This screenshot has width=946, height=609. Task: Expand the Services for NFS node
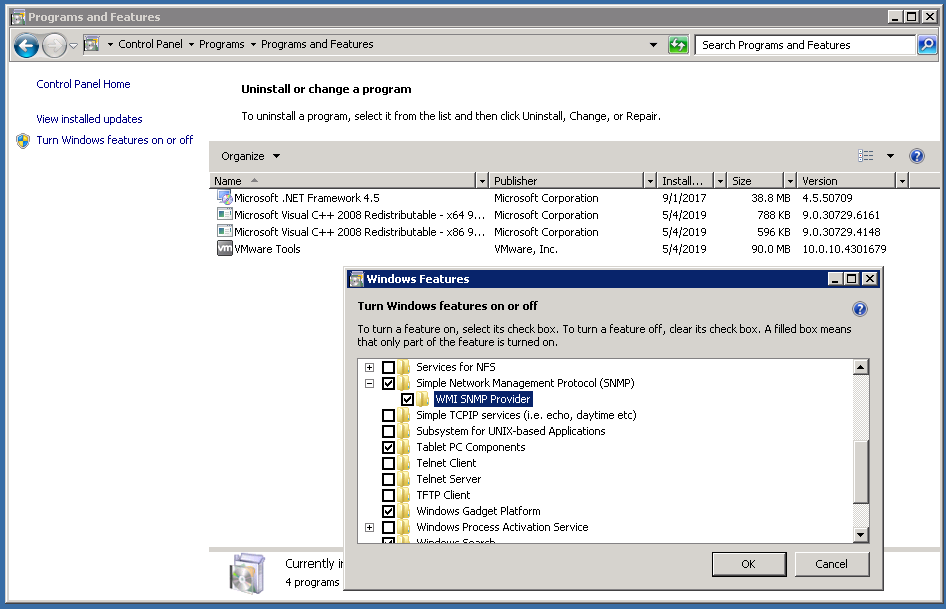pos(369,367)
